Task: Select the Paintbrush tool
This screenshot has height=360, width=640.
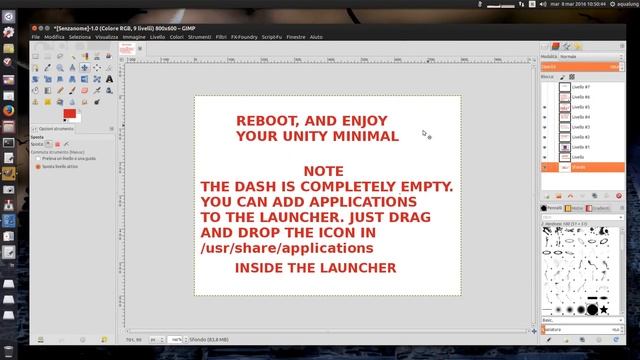Action: click(x=72, y=91)
